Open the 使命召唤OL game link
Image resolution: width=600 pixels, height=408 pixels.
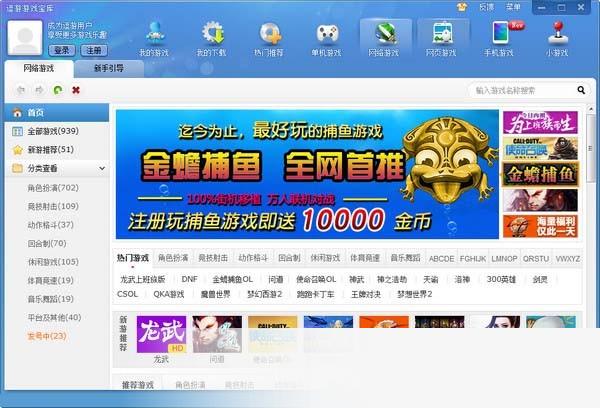coord(316,279)
